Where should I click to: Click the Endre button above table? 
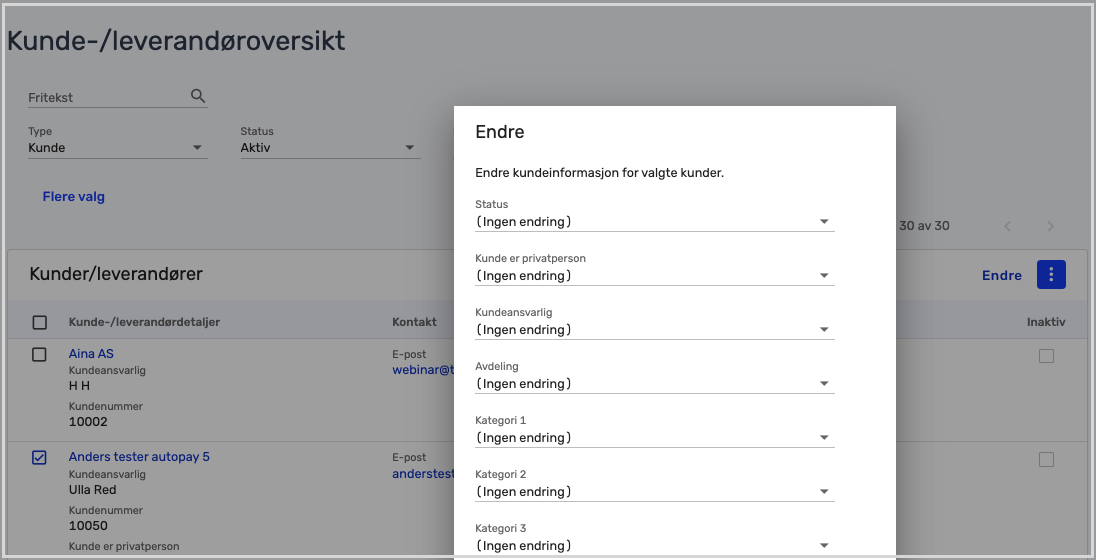click(1002, 275)
